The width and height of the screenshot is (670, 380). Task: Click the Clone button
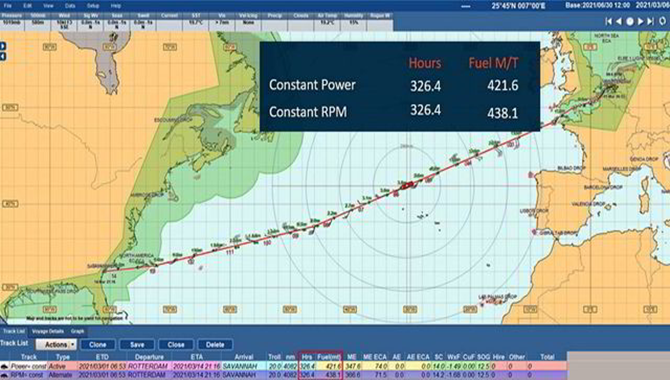coord(98,345)
